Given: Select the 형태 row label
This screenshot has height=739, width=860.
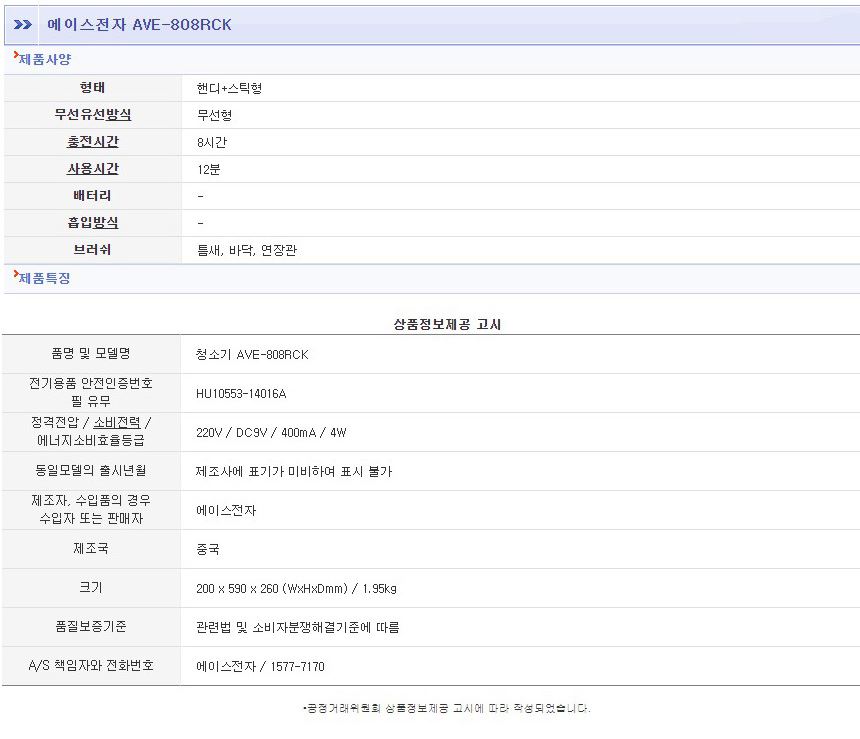Looking at the screenshot, I should 93,88.
